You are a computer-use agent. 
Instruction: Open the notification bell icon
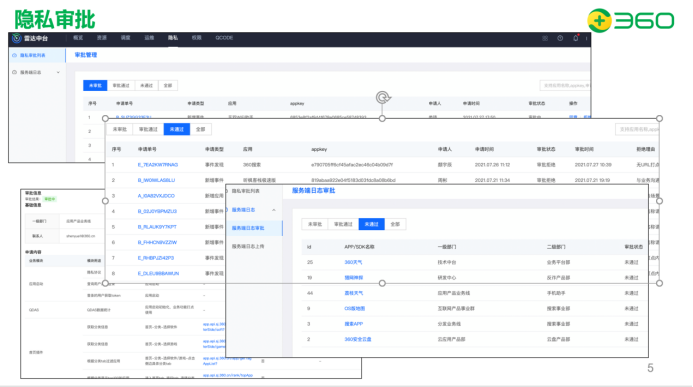(x=575, y=38)
